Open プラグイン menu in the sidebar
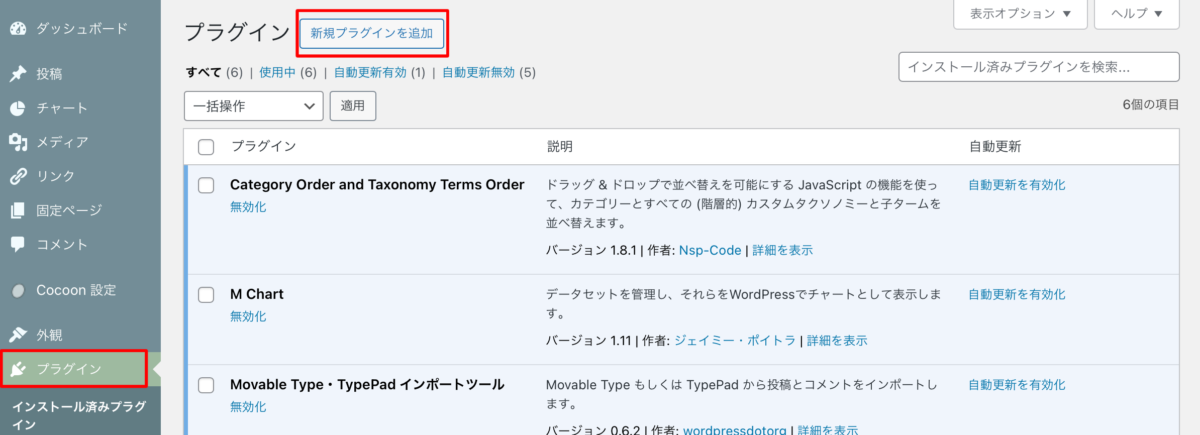The width and height of the screenshot is (1200, 435). pyautogui.click(x=74, y=368)
